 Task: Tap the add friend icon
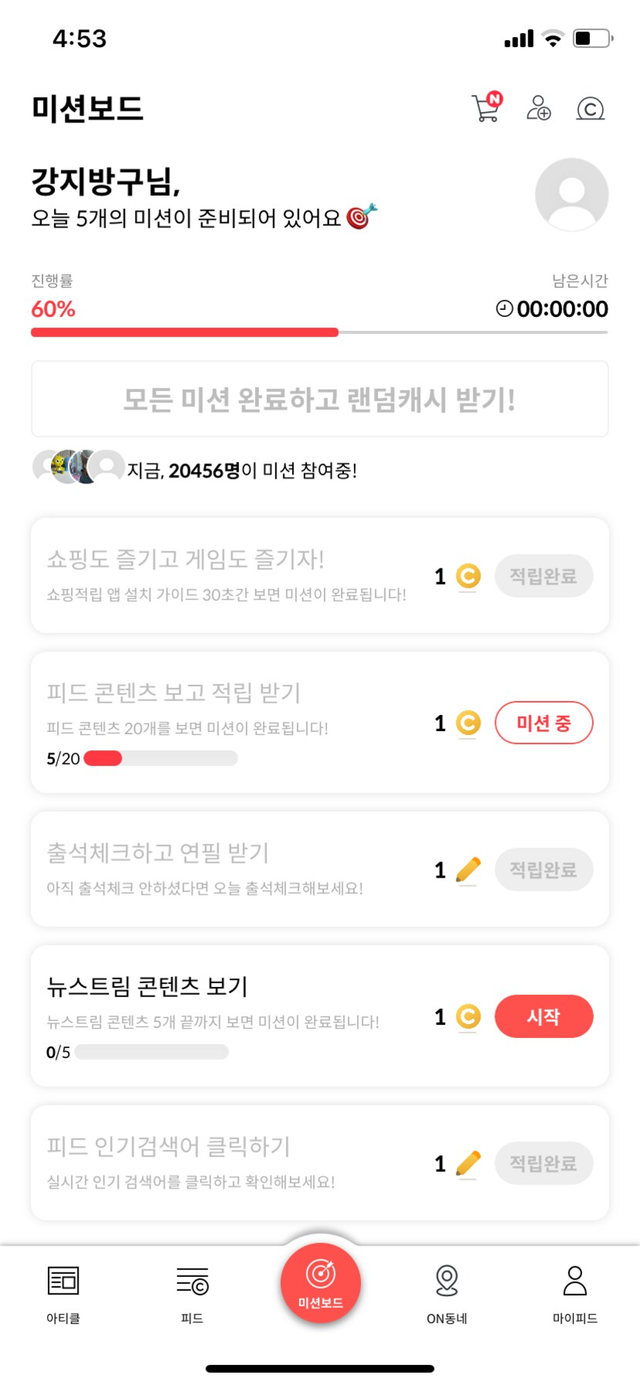coord(540,108)
